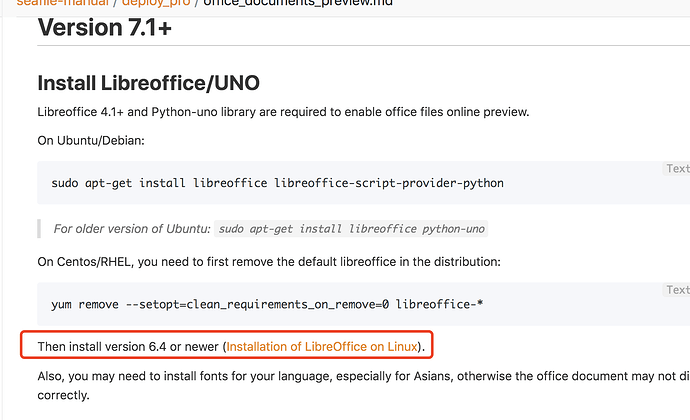Click the 'For older version of Ubuntu:' note
690x420 pixels.
tap(132, 229)
